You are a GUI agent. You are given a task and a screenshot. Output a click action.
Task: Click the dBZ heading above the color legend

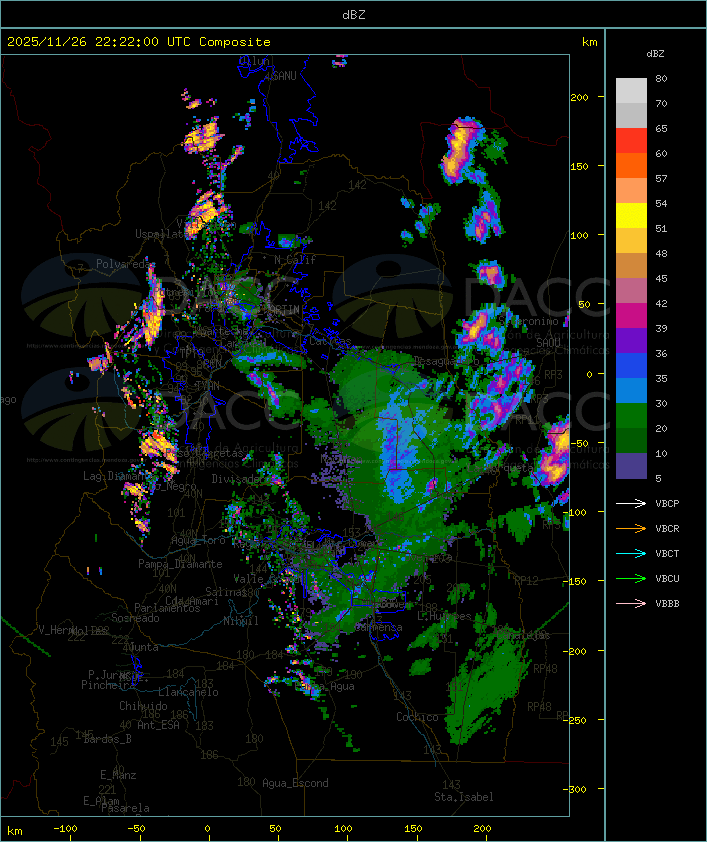[655, 54]
